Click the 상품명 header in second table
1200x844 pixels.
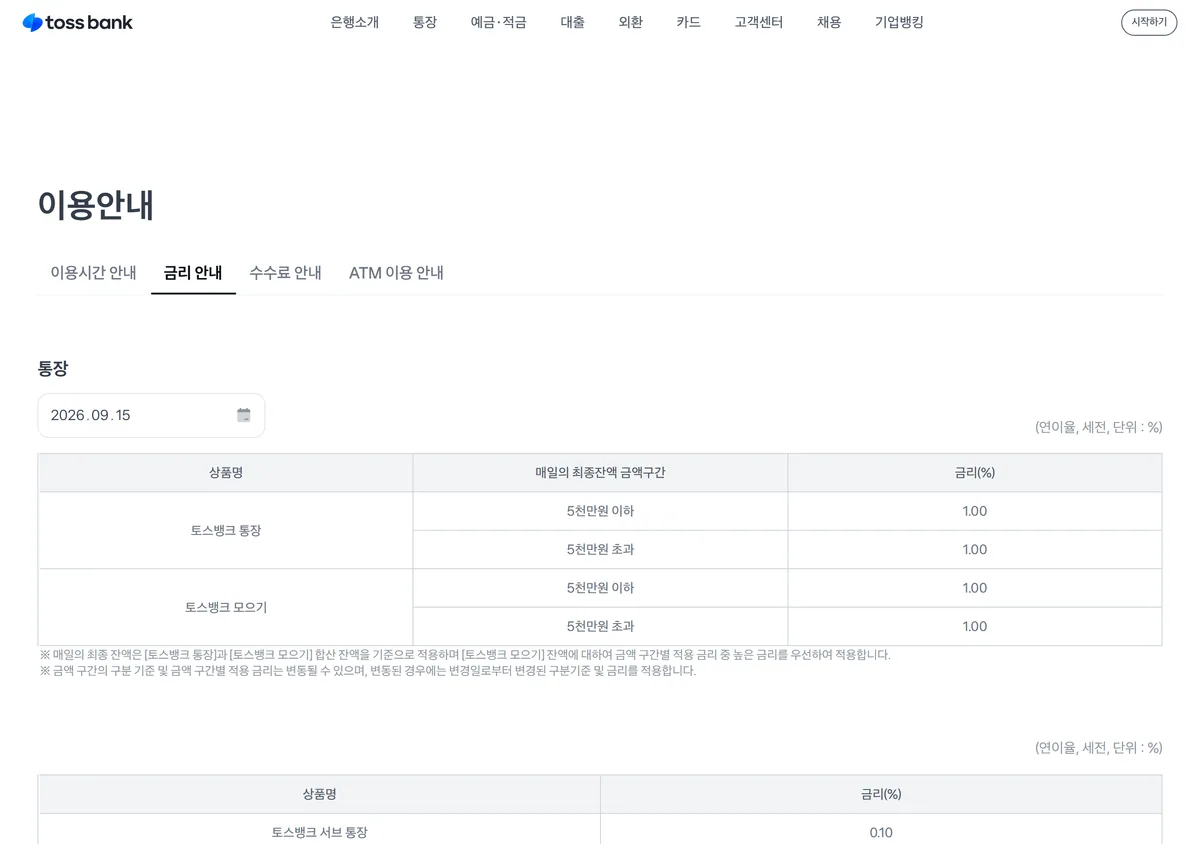click(x=320, y=794)
